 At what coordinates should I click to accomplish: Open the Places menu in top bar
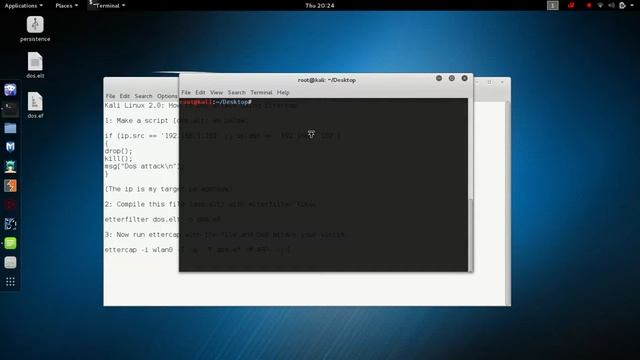[67, 6]
